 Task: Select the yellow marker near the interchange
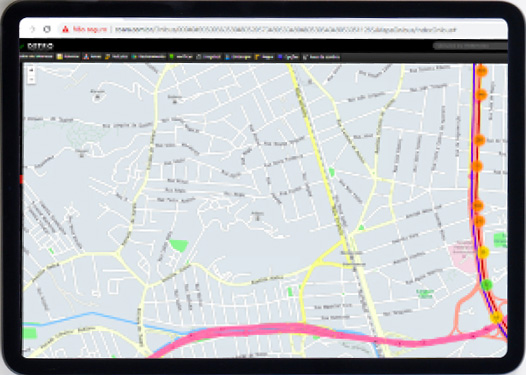[496, 317]
